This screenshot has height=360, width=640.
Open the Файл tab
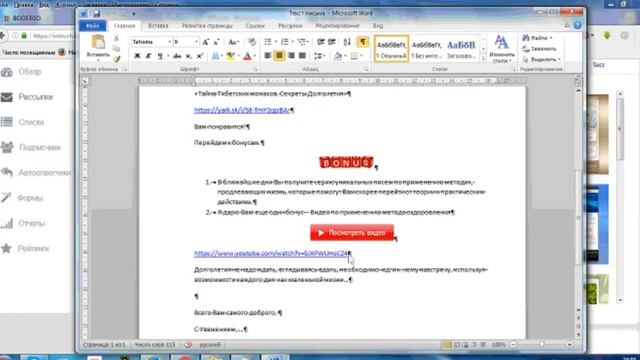pos(93,26)
